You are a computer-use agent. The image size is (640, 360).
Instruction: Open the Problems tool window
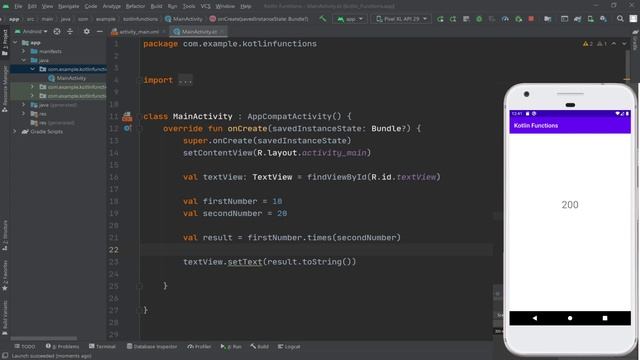62,347
